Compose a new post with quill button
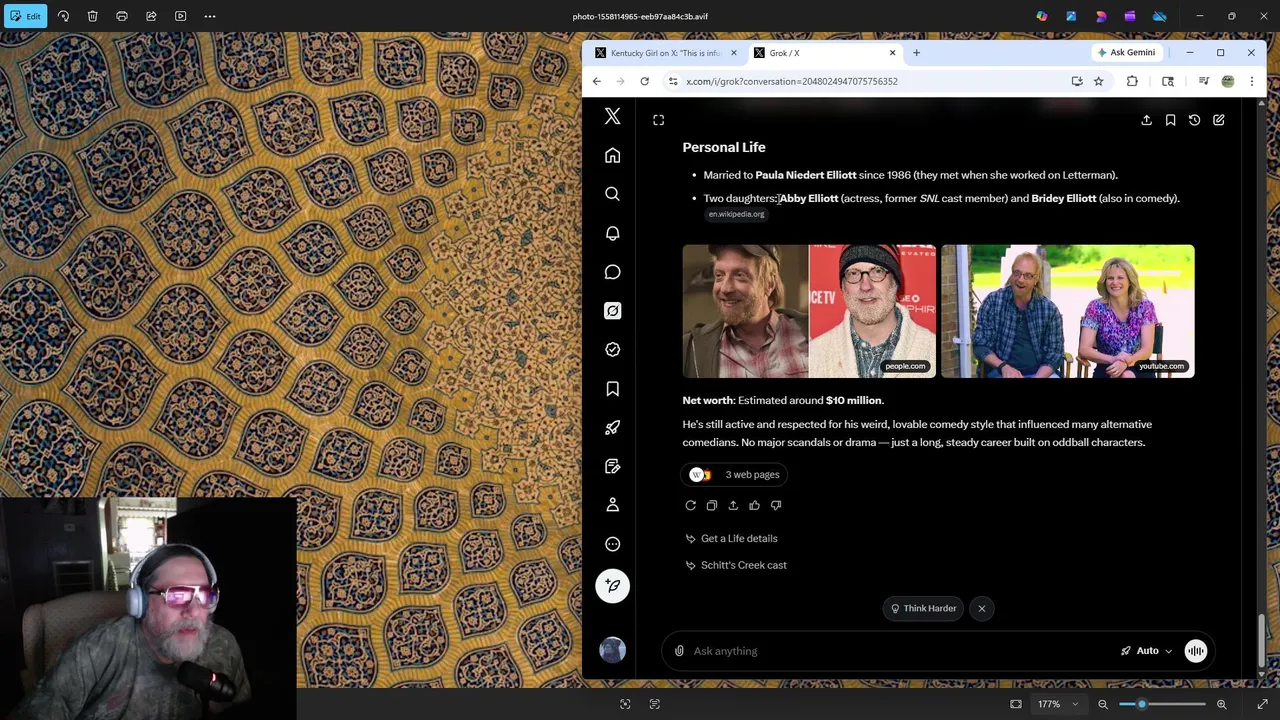 [613, 586]
